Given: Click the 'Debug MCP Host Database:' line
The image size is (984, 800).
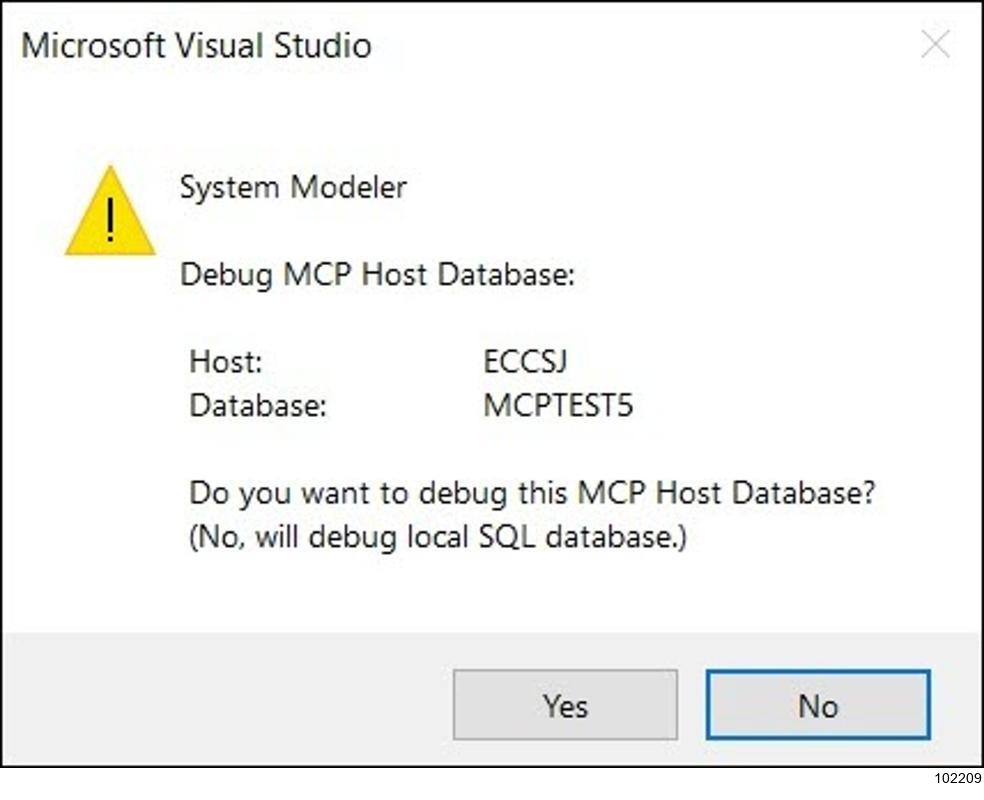Looking at the screenshot, I should [377, 274].
